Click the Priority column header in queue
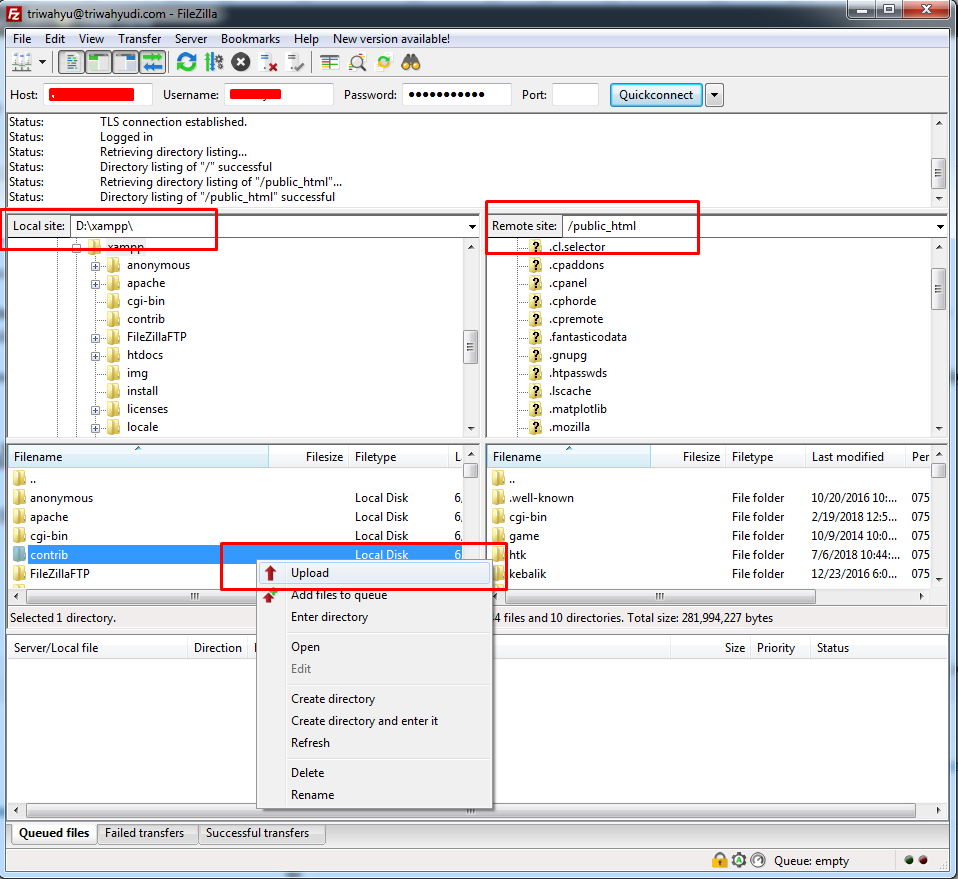The height and width of the screenshot is (879, 958). (x=780, y=647)
